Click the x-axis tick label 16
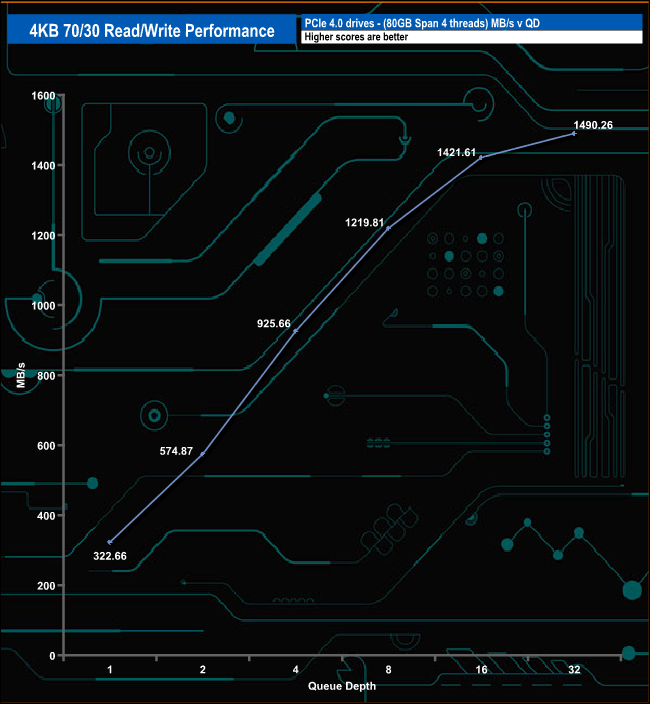The width and height of the screenshot is (650, 704). click(481, 669)
